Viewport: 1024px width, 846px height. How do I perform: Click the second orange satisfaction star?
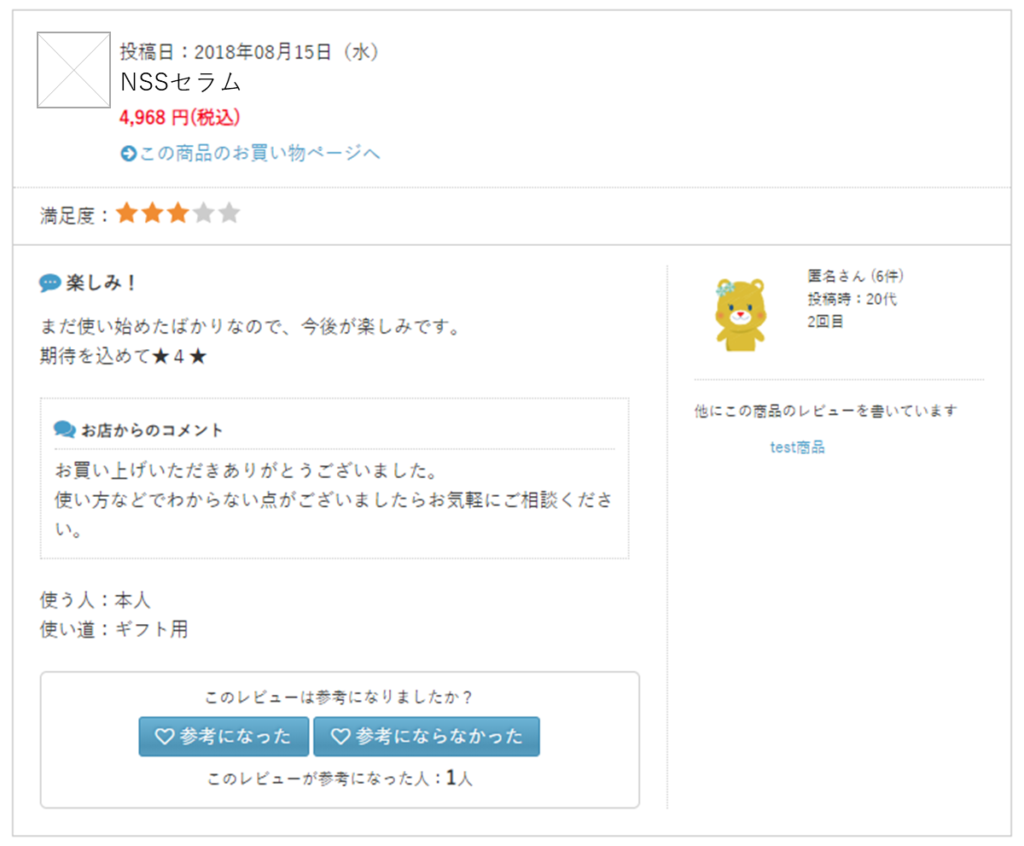tap(152, 213)
